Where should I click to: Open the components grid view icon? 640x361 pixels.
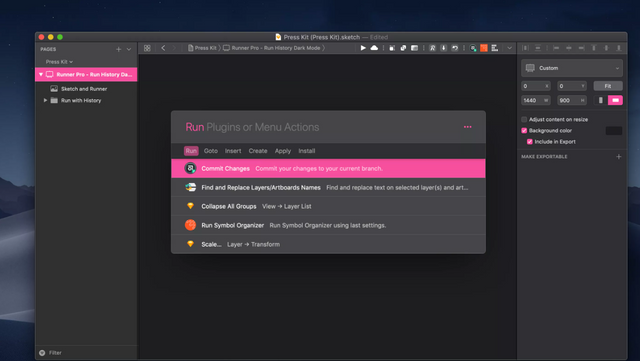pyautogui.click(x=147, y=48)
